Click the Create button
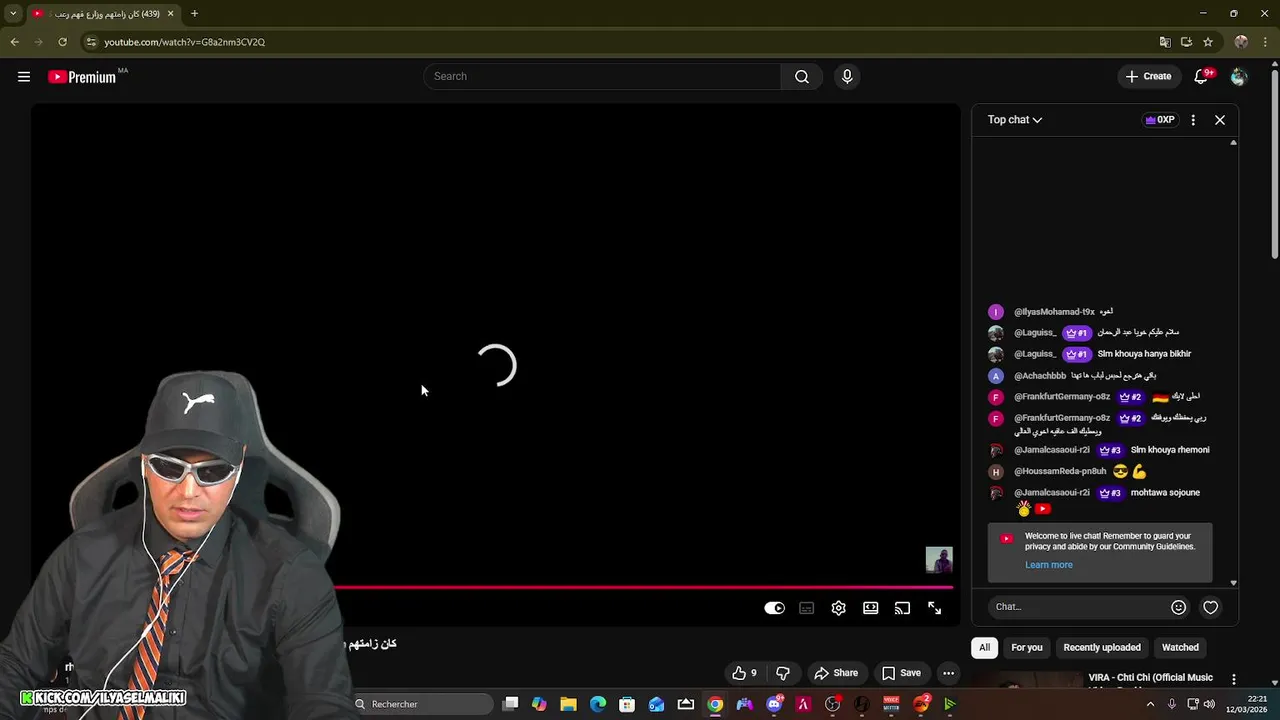 pyautogui.click(x=1148, y=77)
